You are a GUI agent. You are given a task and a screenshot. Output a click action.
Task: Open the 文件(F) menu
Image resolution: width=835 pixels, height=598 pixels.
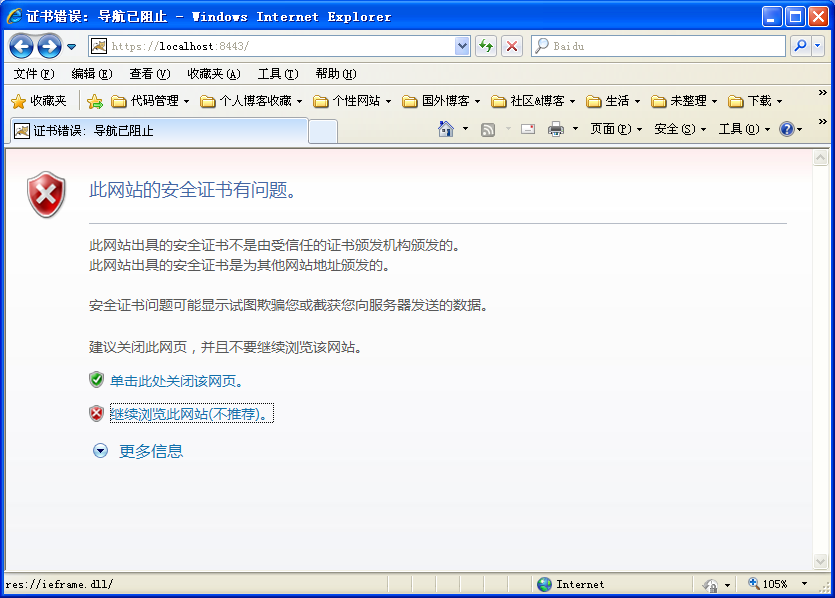click(x=34, y=74)
